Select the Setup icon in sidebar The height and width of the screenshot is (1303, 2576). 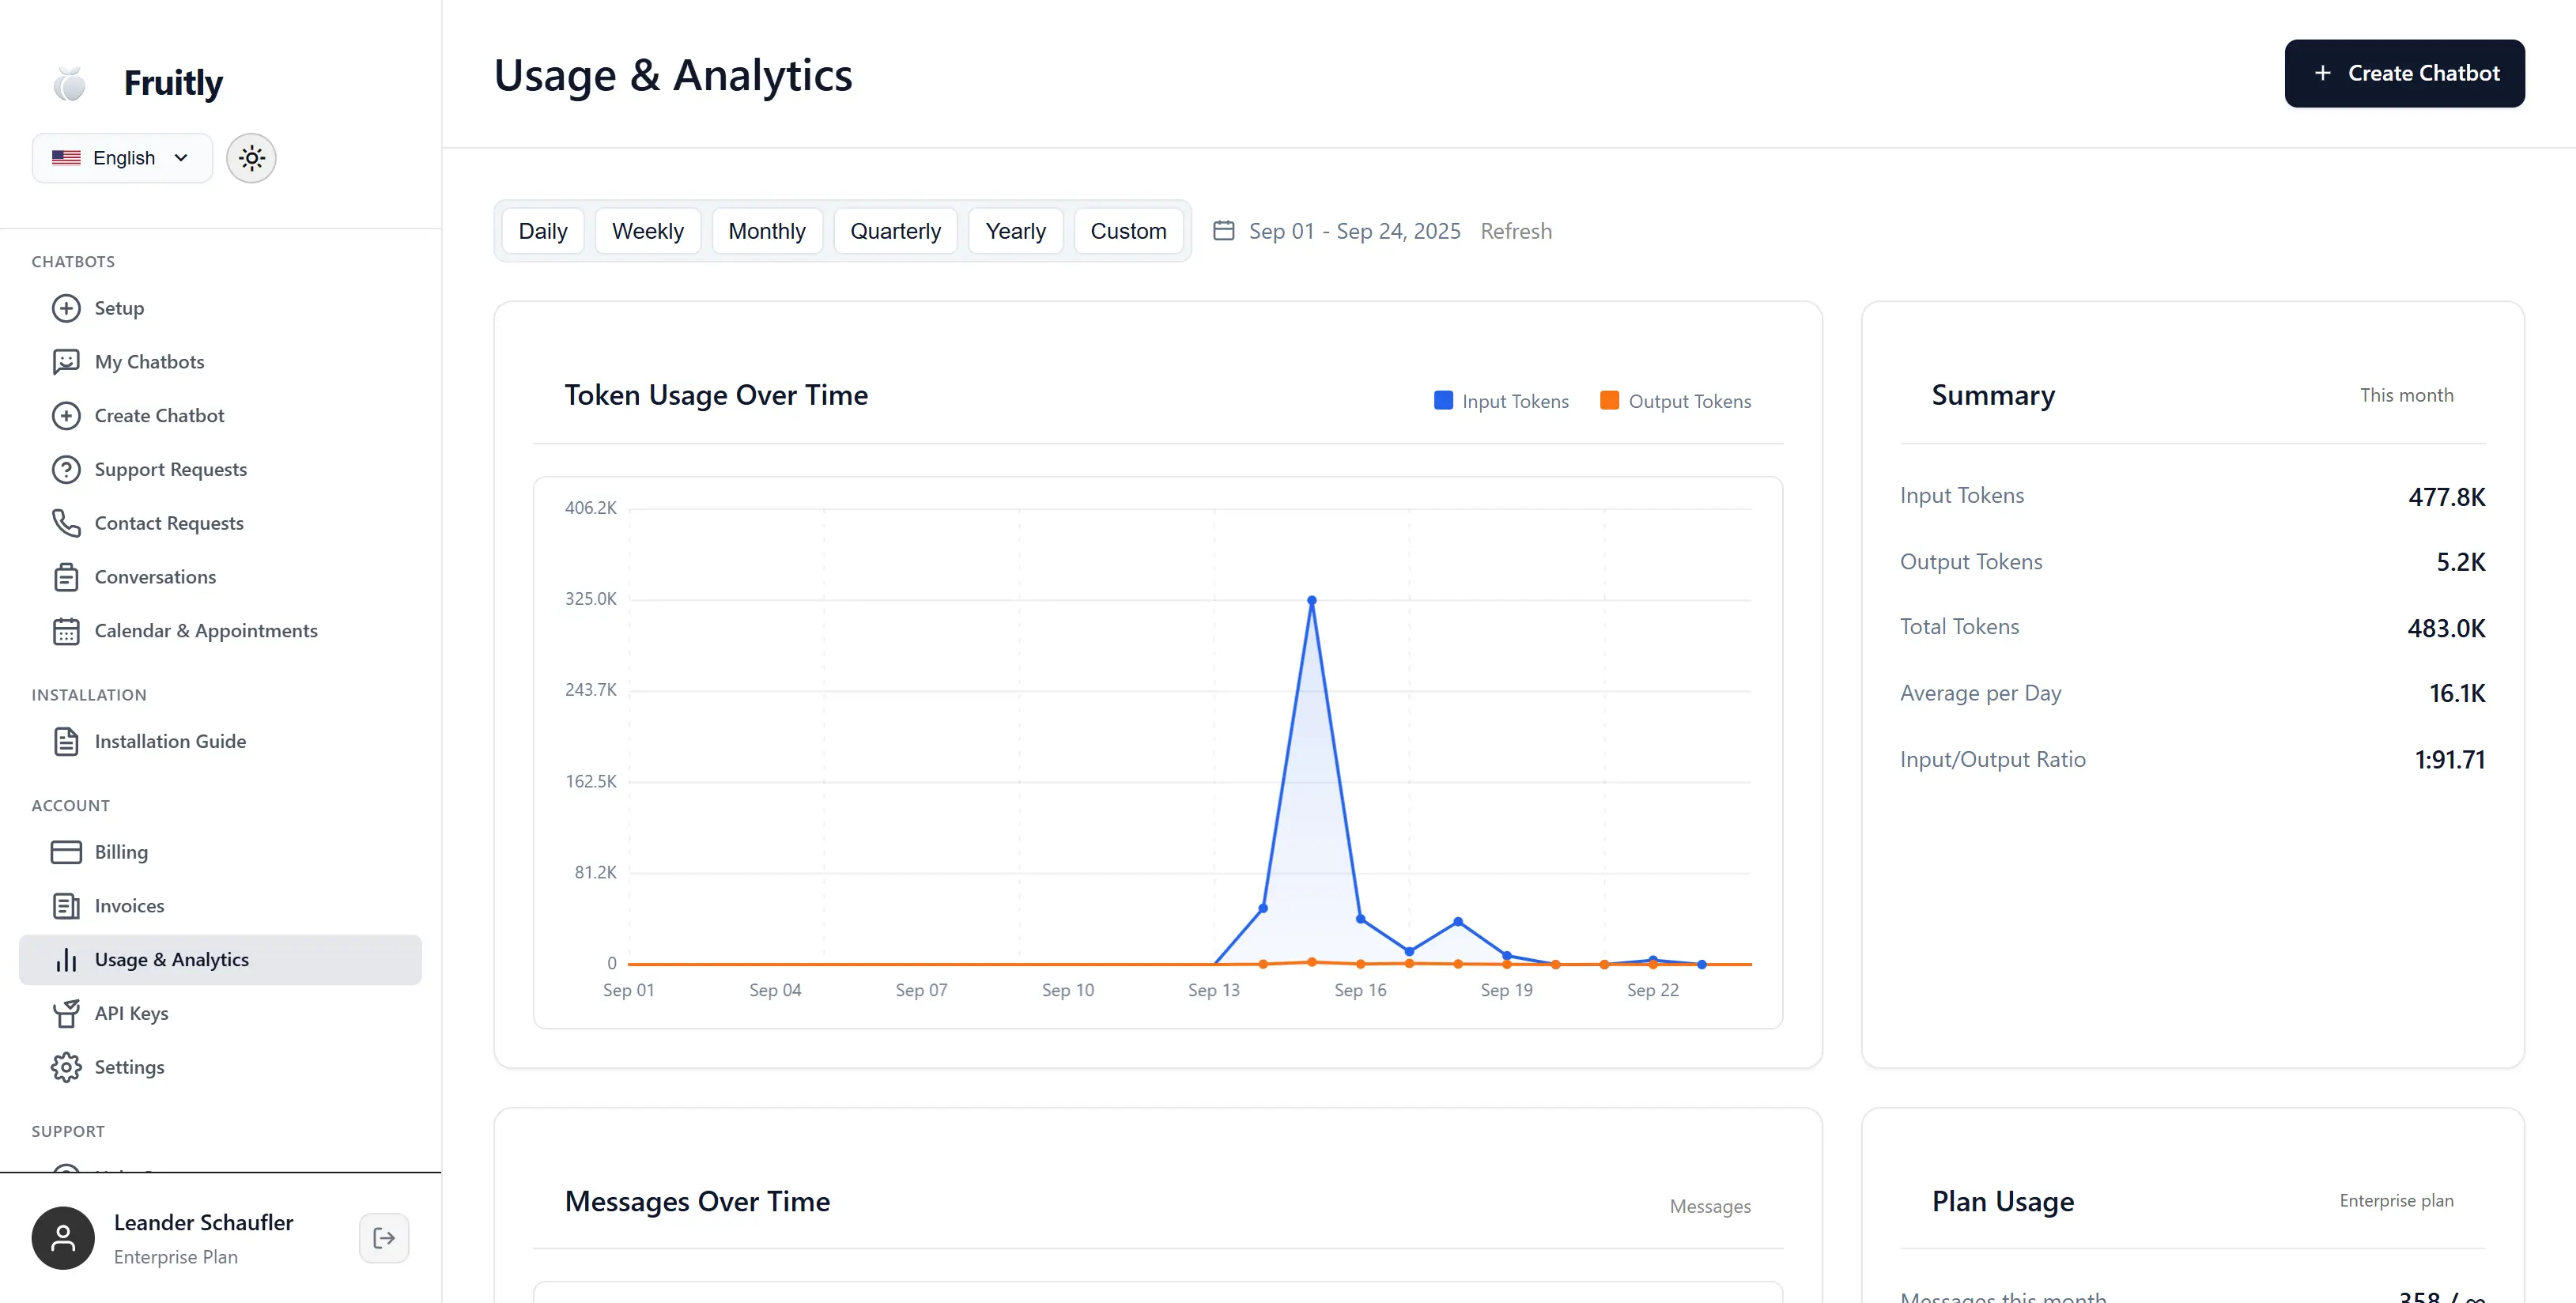click(x=66, y=308)
